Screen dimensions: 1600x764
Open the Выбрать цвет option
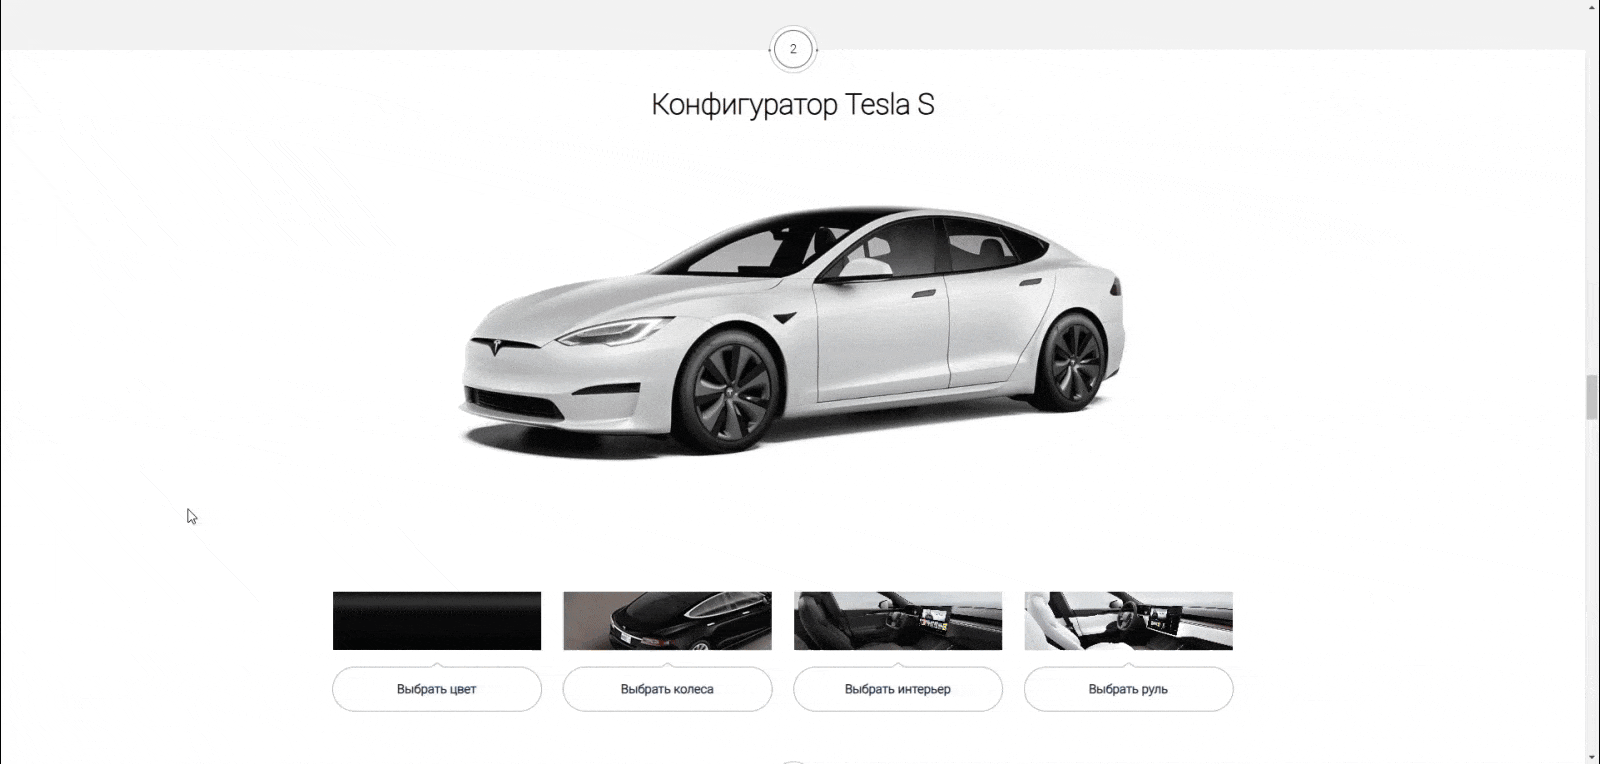[x=437, y=689]
